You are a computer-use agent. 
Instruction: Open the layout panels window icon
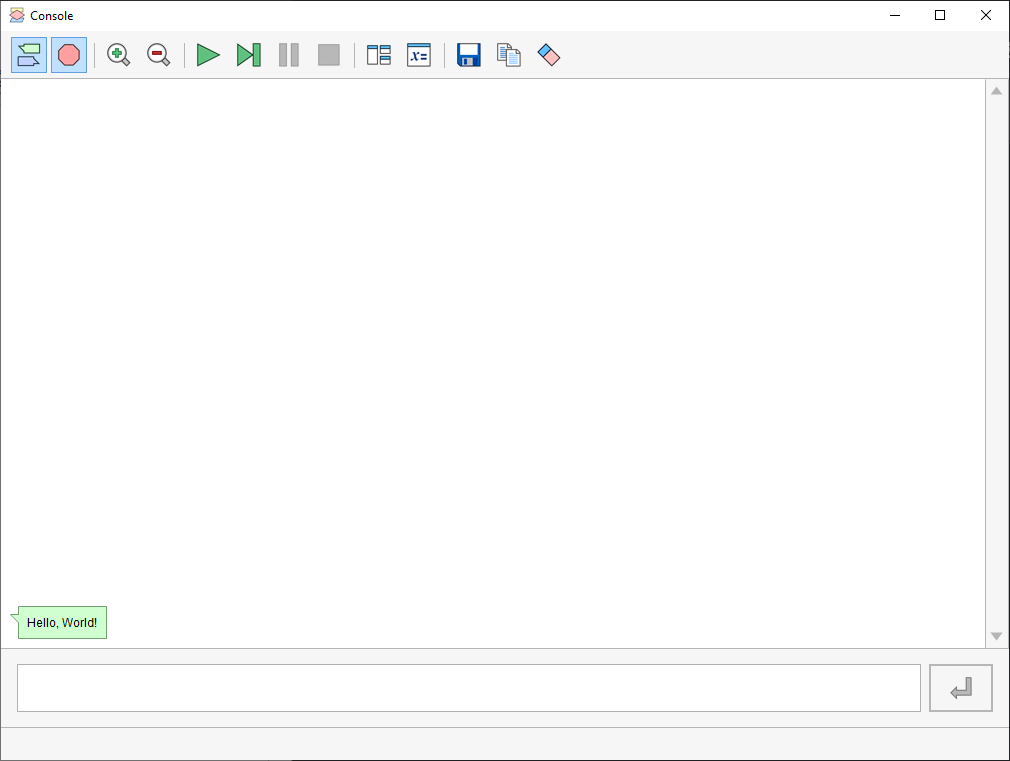(x=379, y=55)
